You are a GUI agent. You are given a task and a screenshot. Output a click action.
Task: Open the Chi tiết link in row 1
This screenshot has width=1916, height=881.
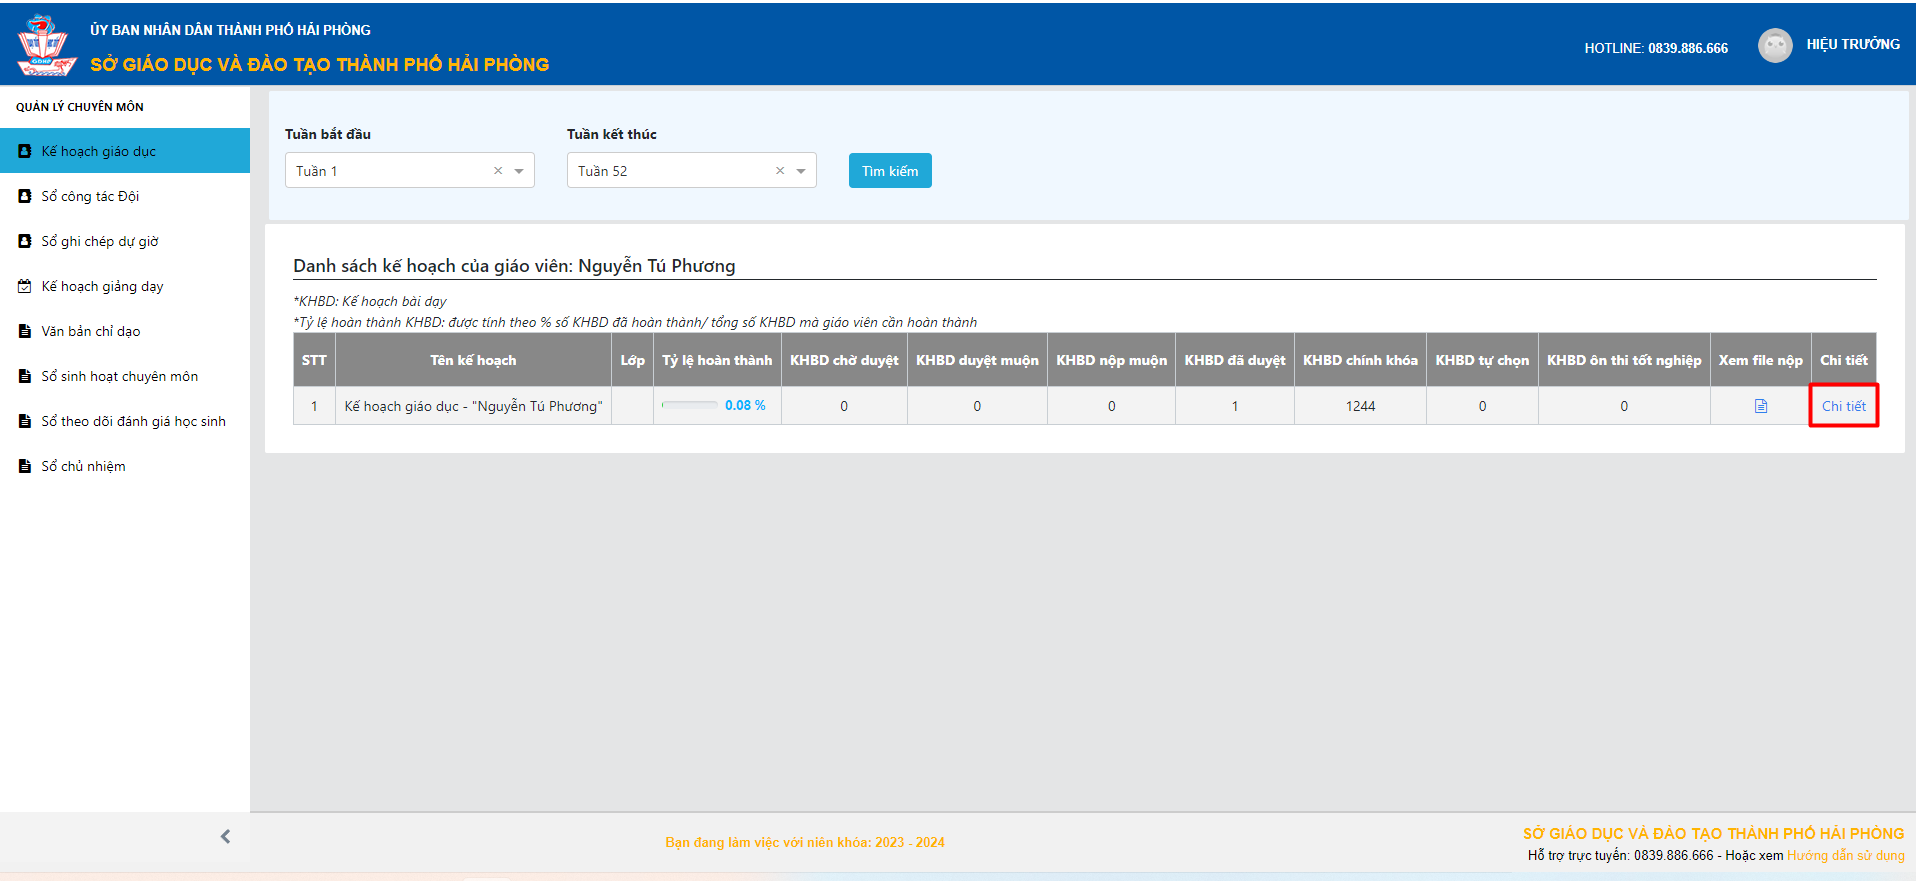[1843, 406]
